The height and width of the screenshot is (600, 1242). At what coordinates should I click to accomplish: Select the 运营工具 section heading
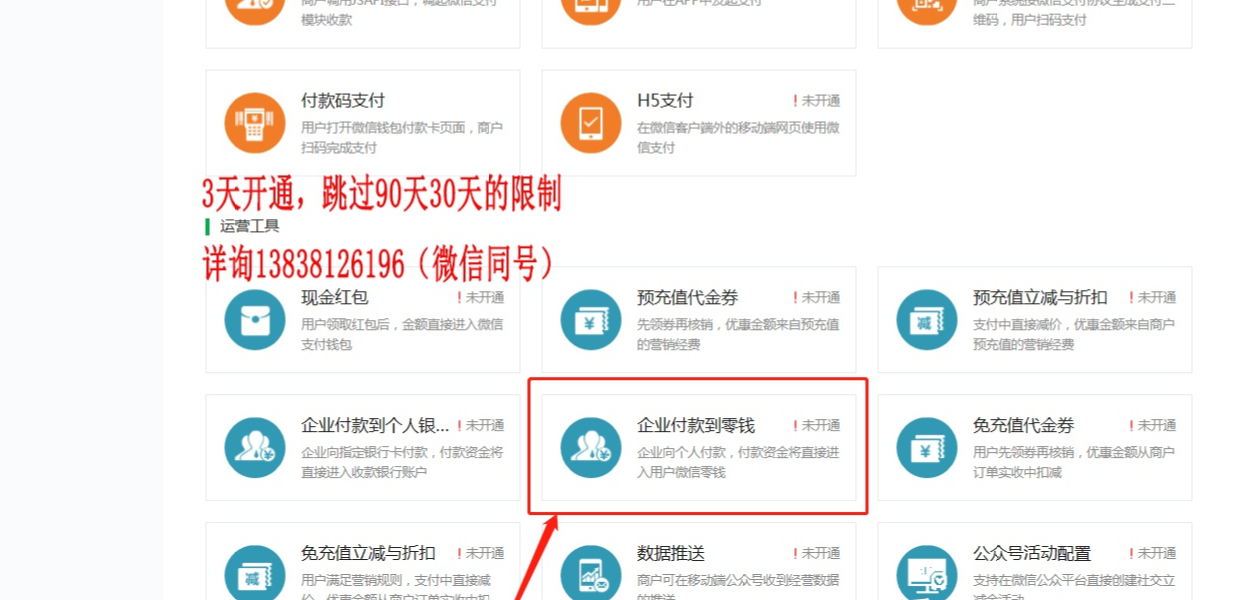[x=250, y=226]
